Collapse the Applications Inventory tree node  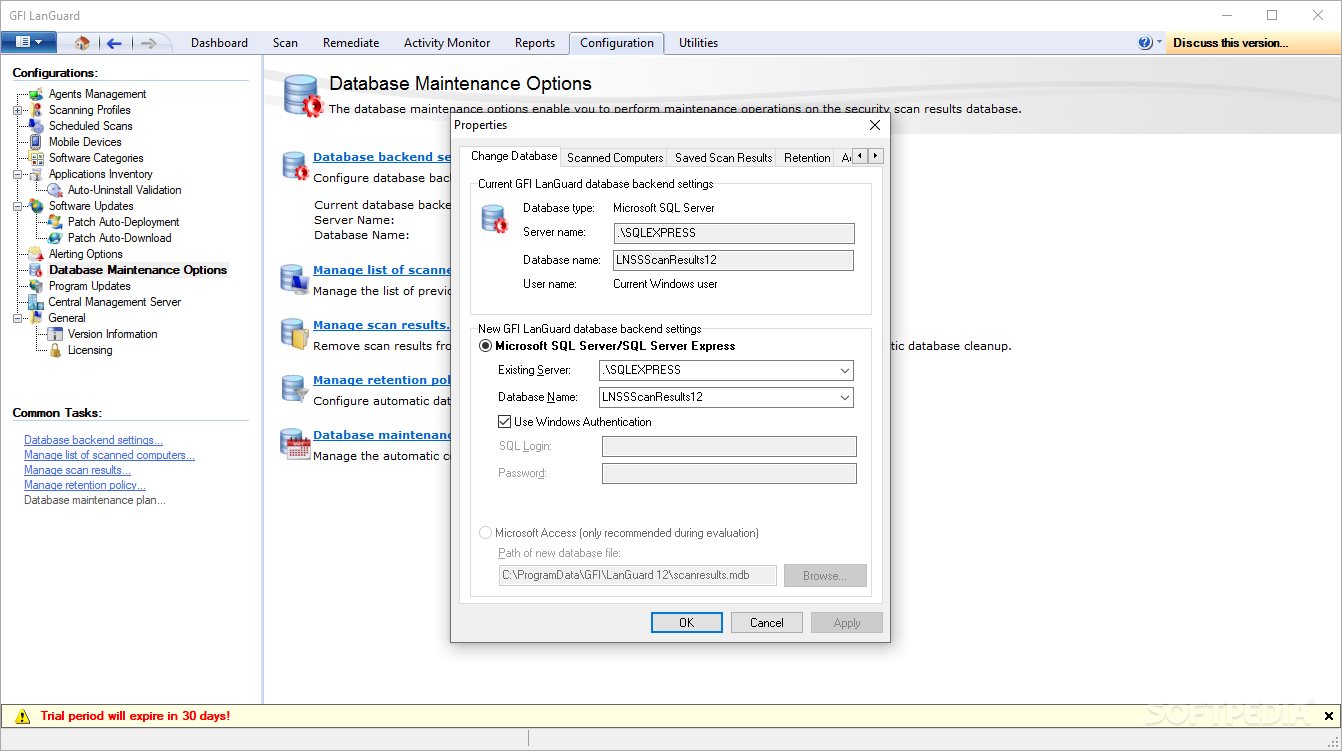coord(17,174)
